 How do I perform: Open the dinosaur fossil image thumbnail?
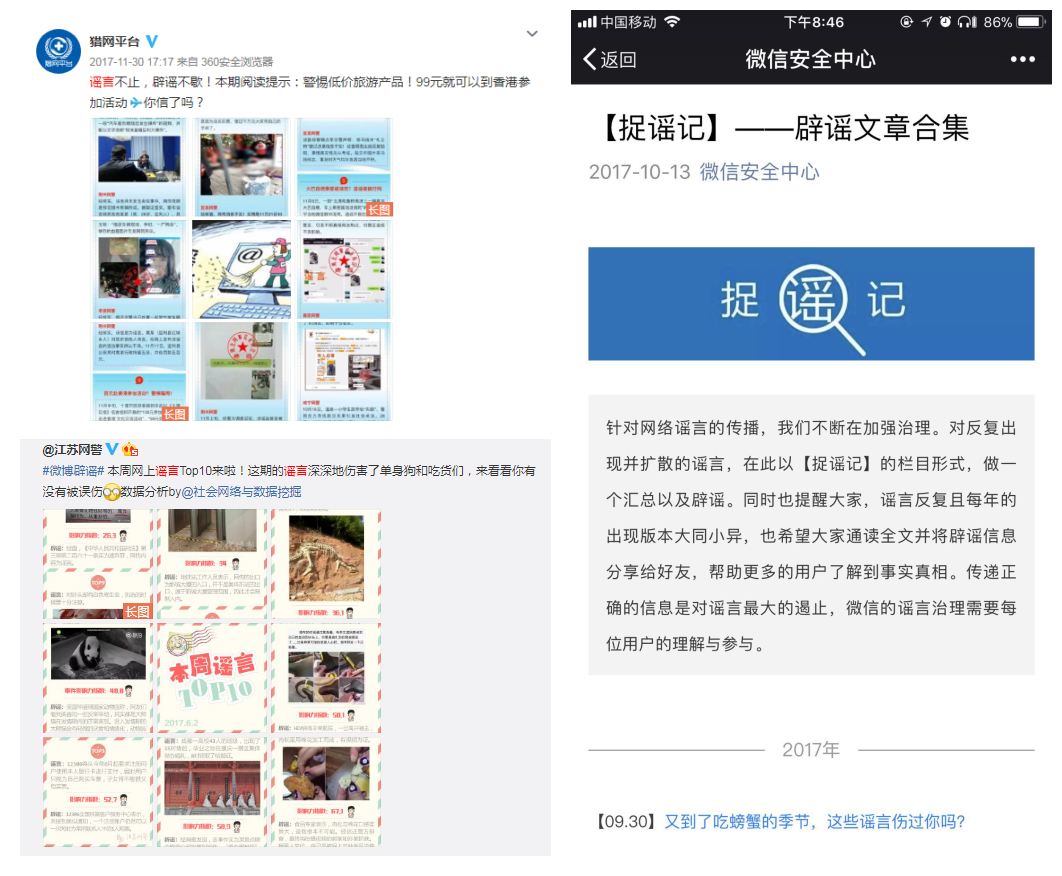326,565
